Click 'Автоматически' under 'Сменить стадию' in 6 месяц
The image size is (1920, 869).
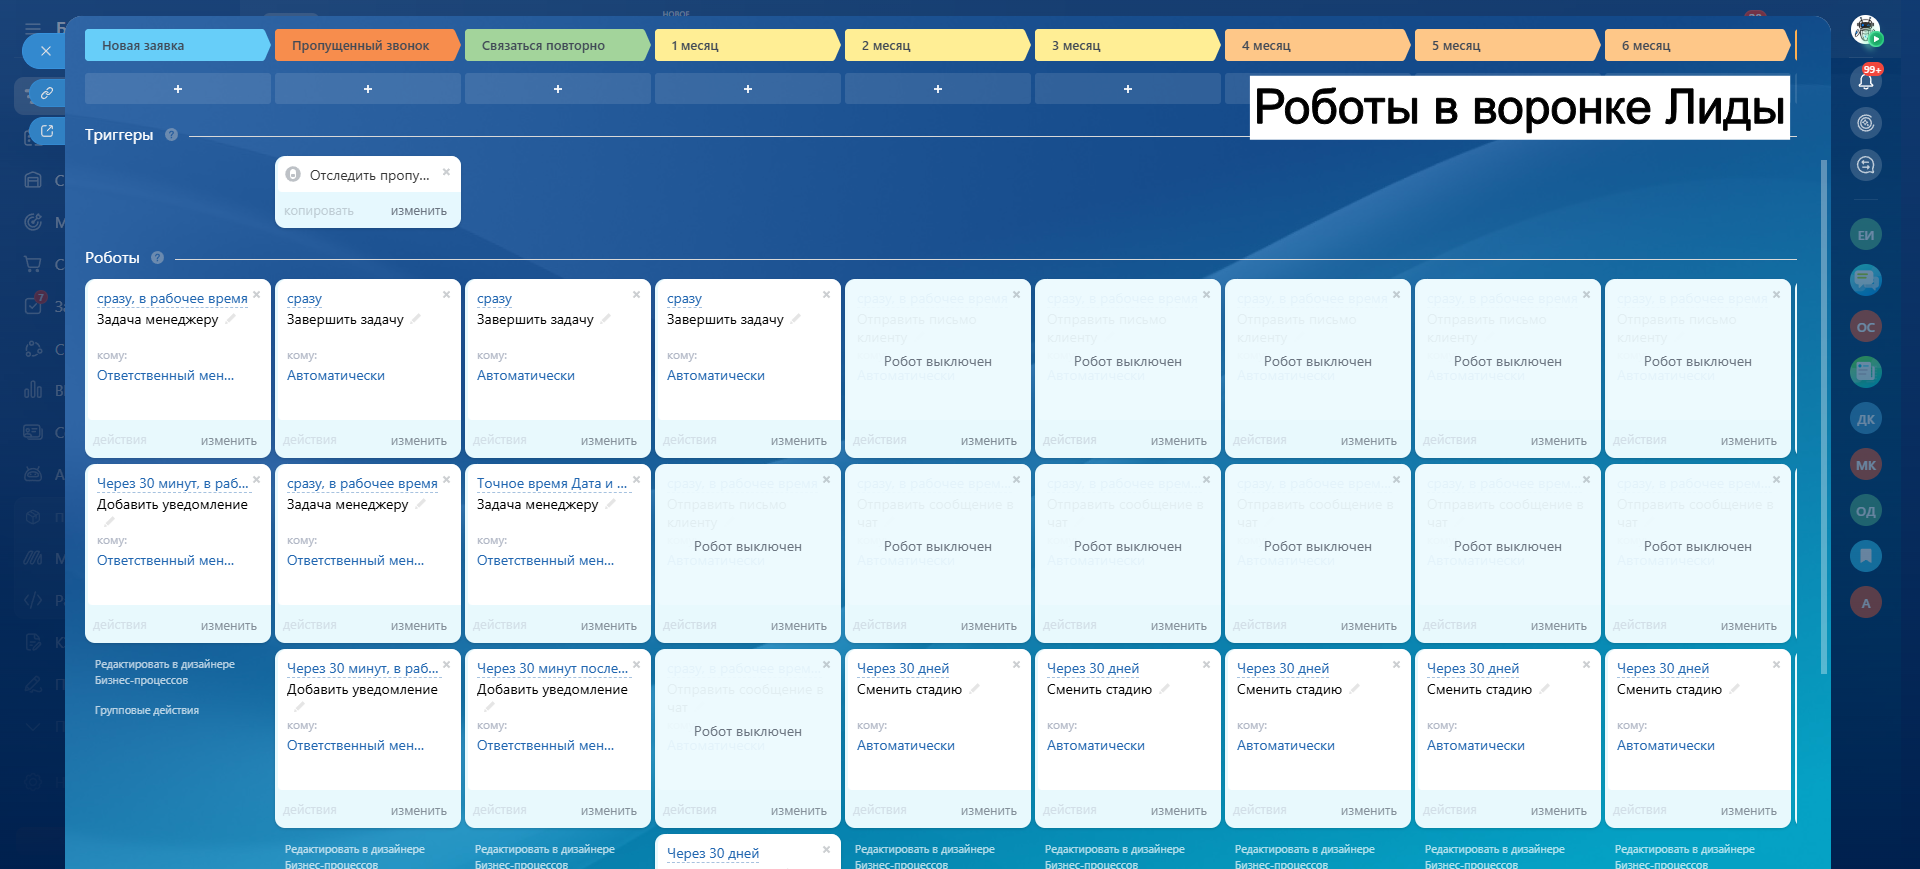click(x=1666, y=746)
